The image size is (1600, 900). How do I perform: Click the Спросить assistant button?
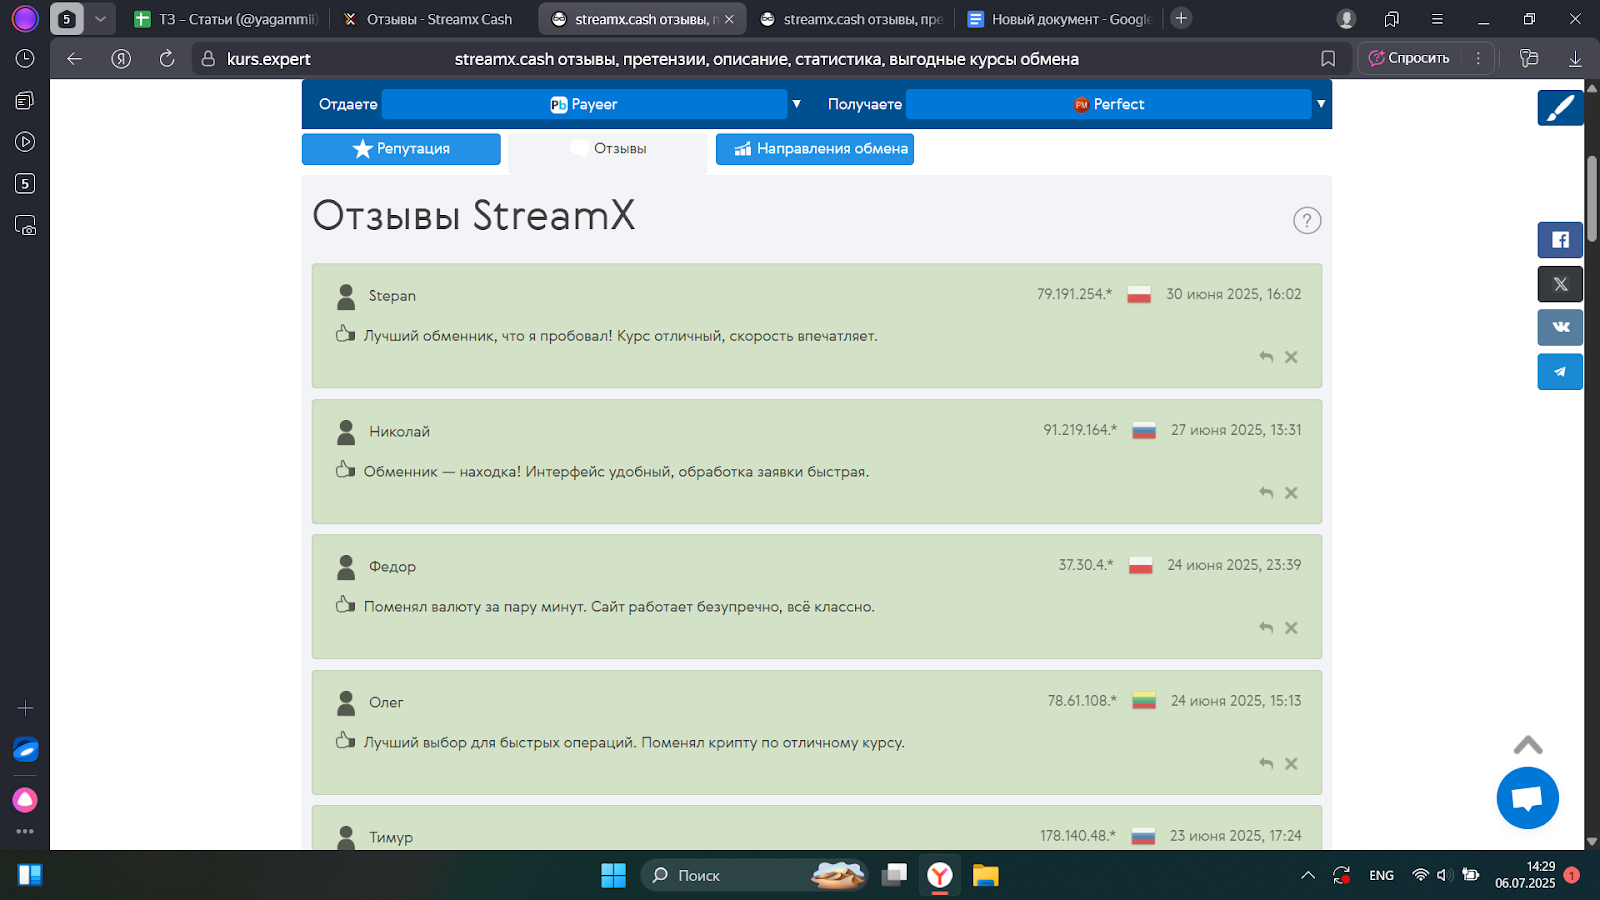pyautogui.click(x=1409, y=58)
